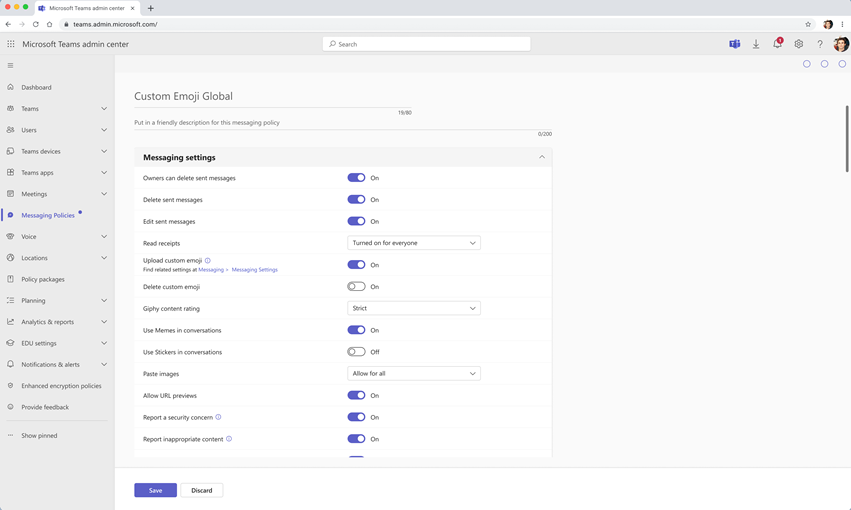Open the help question mark icon
851x510 pixels.
[x=820, y=44]
